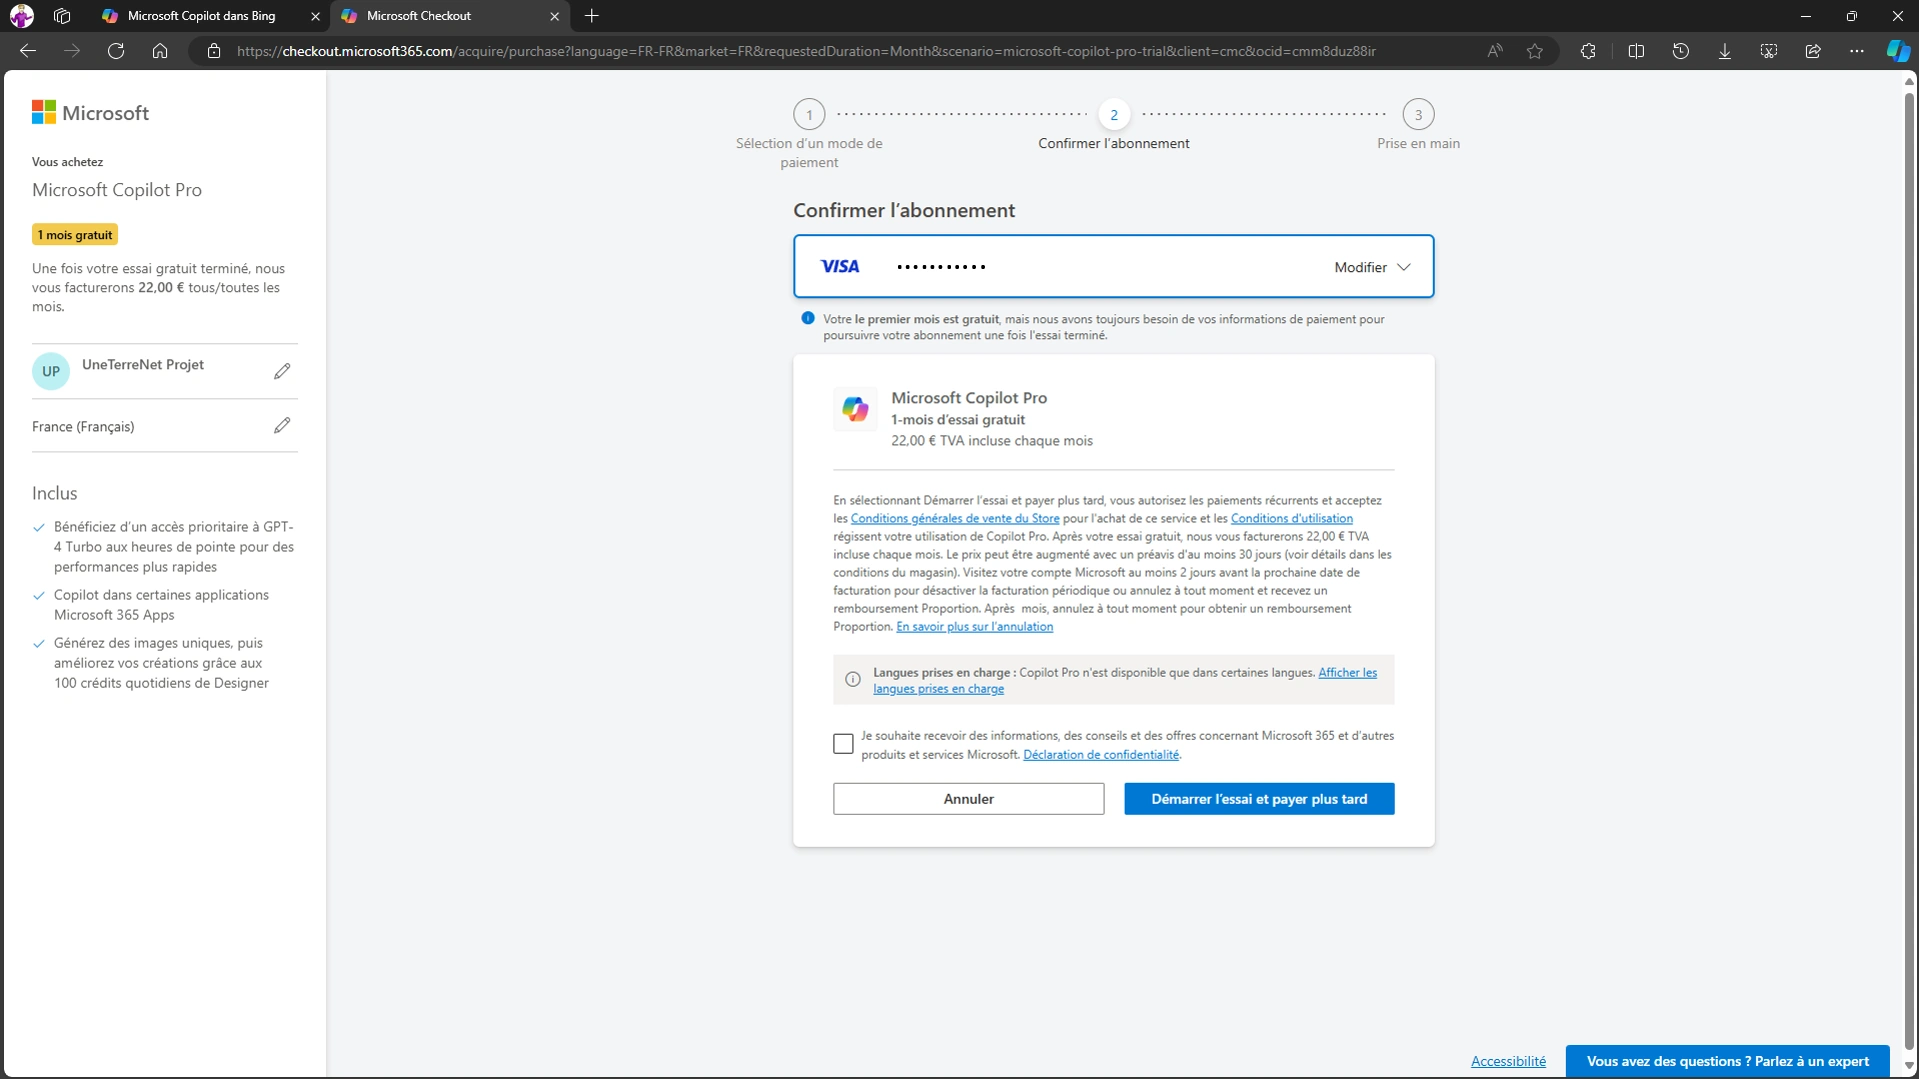Refresh the checkout page
This screenshot has width=1919, height=1079.
tap(116, 51)
